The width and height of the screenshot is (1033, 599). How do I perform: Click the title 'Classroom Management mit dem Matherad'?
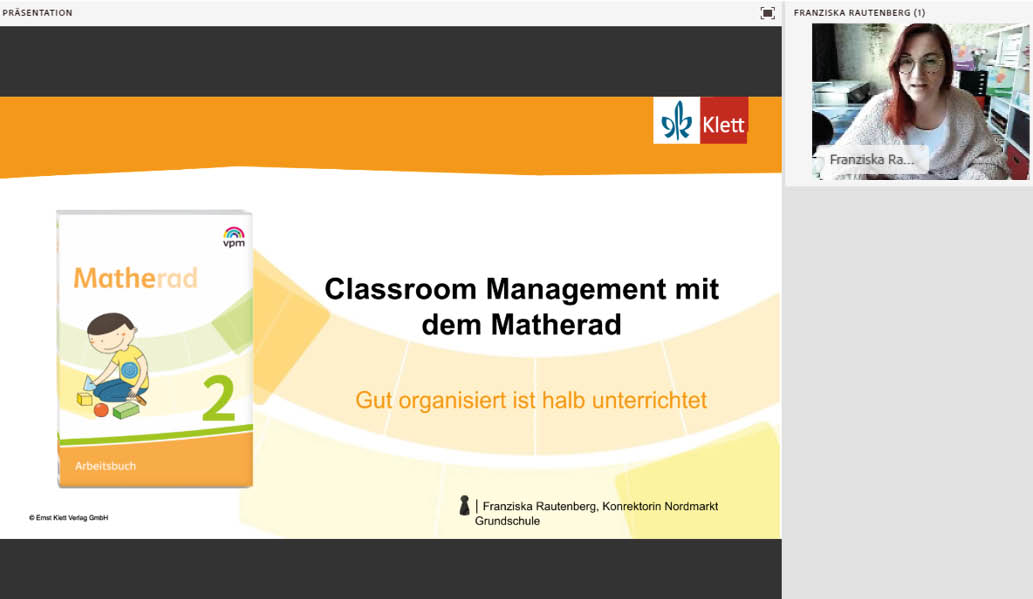tap(521, 306)
